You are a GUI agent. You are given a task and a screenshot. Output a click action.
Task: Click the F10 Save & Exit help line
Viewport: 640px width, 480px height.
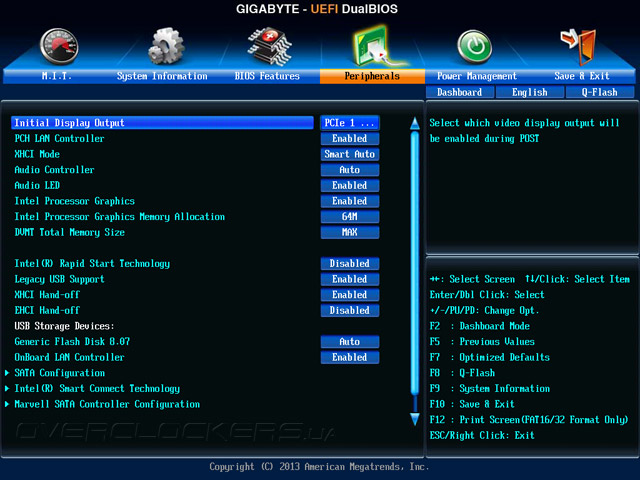(x=472, y=404)
